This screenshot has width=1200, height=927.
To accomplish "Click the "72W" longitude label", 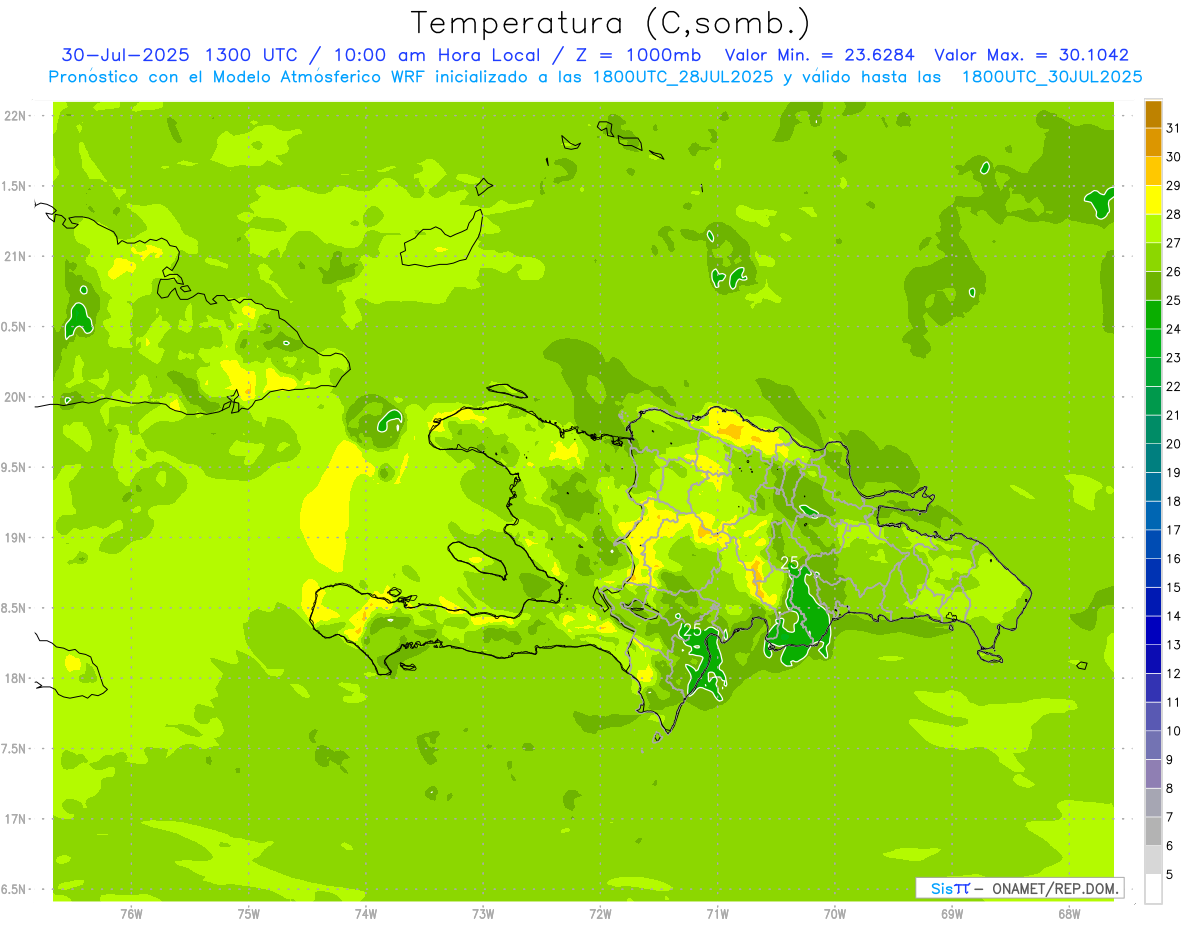I will tap(600, 914).
